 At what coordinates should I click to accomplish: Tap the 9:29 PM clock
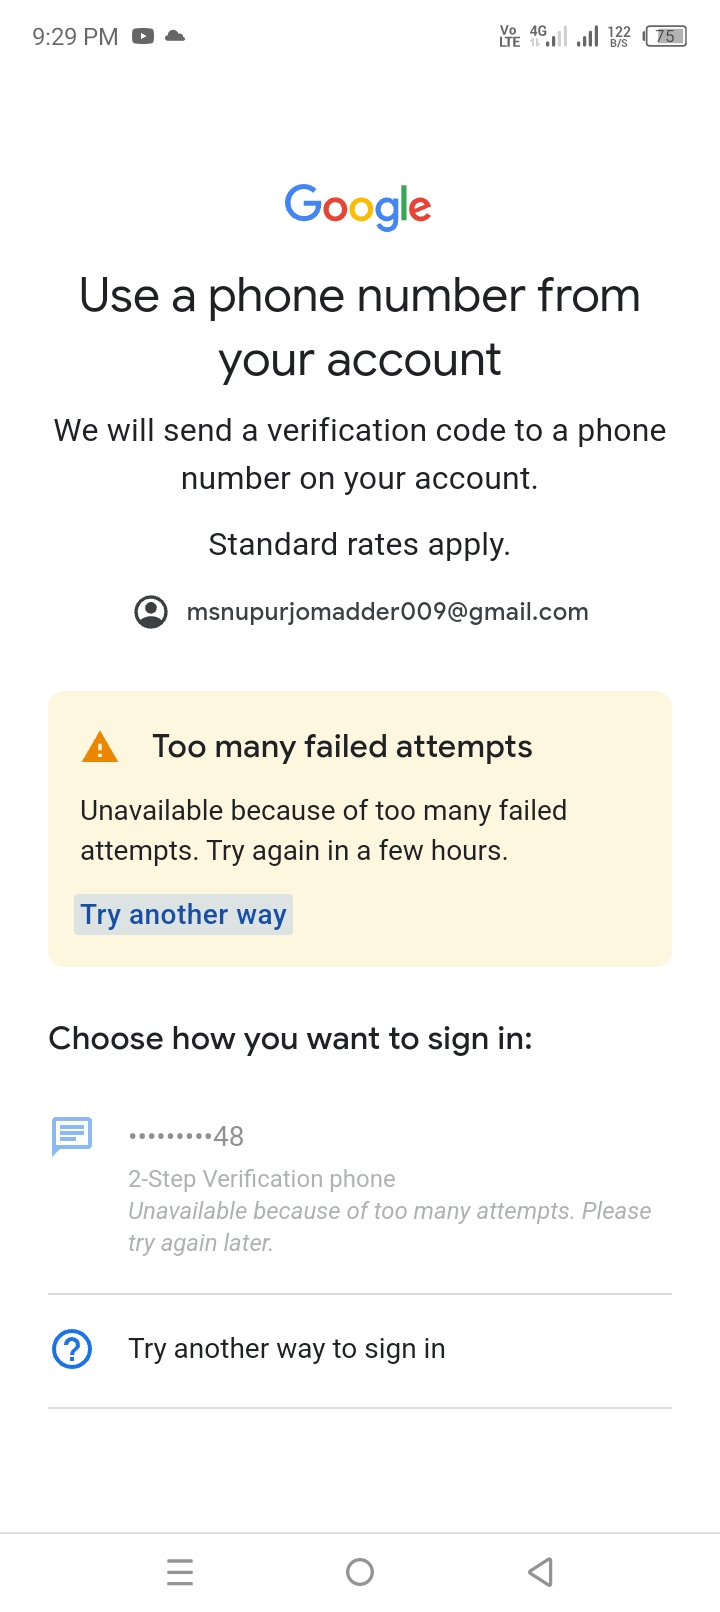75,37
